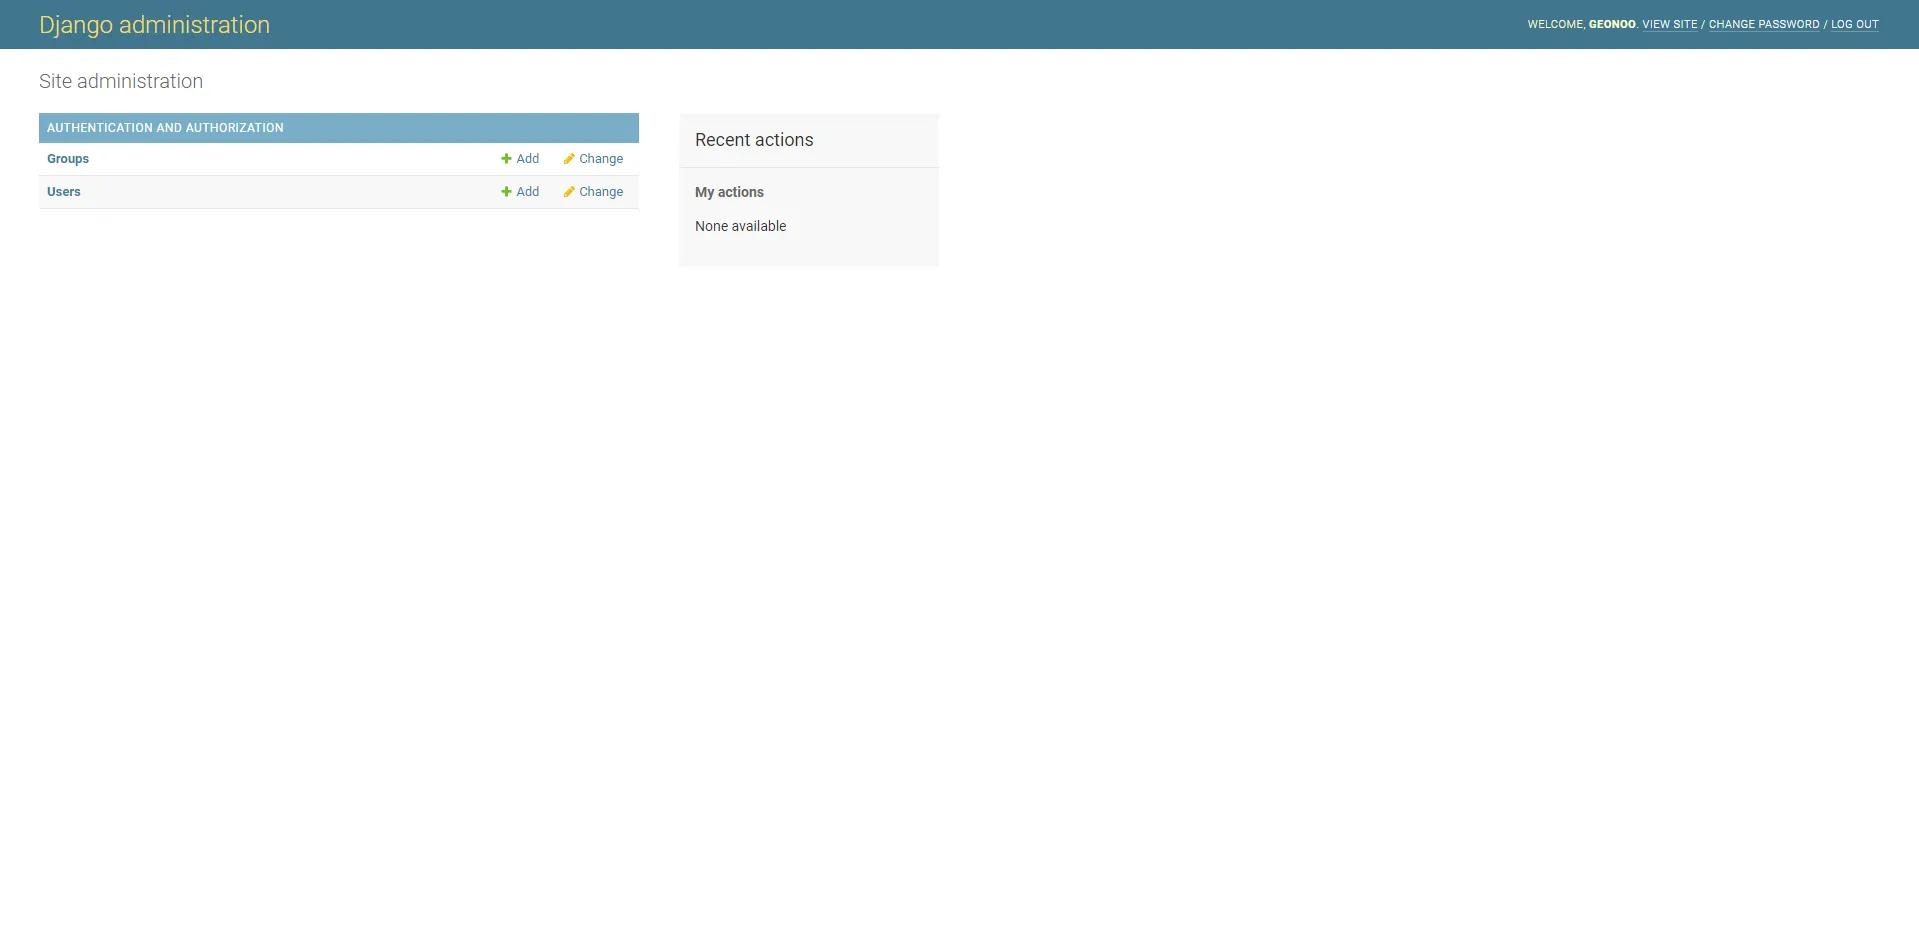Click the GEONOO username in header
The height and width of the screenshot is (926, 1919).
[x=1612, y=24]
